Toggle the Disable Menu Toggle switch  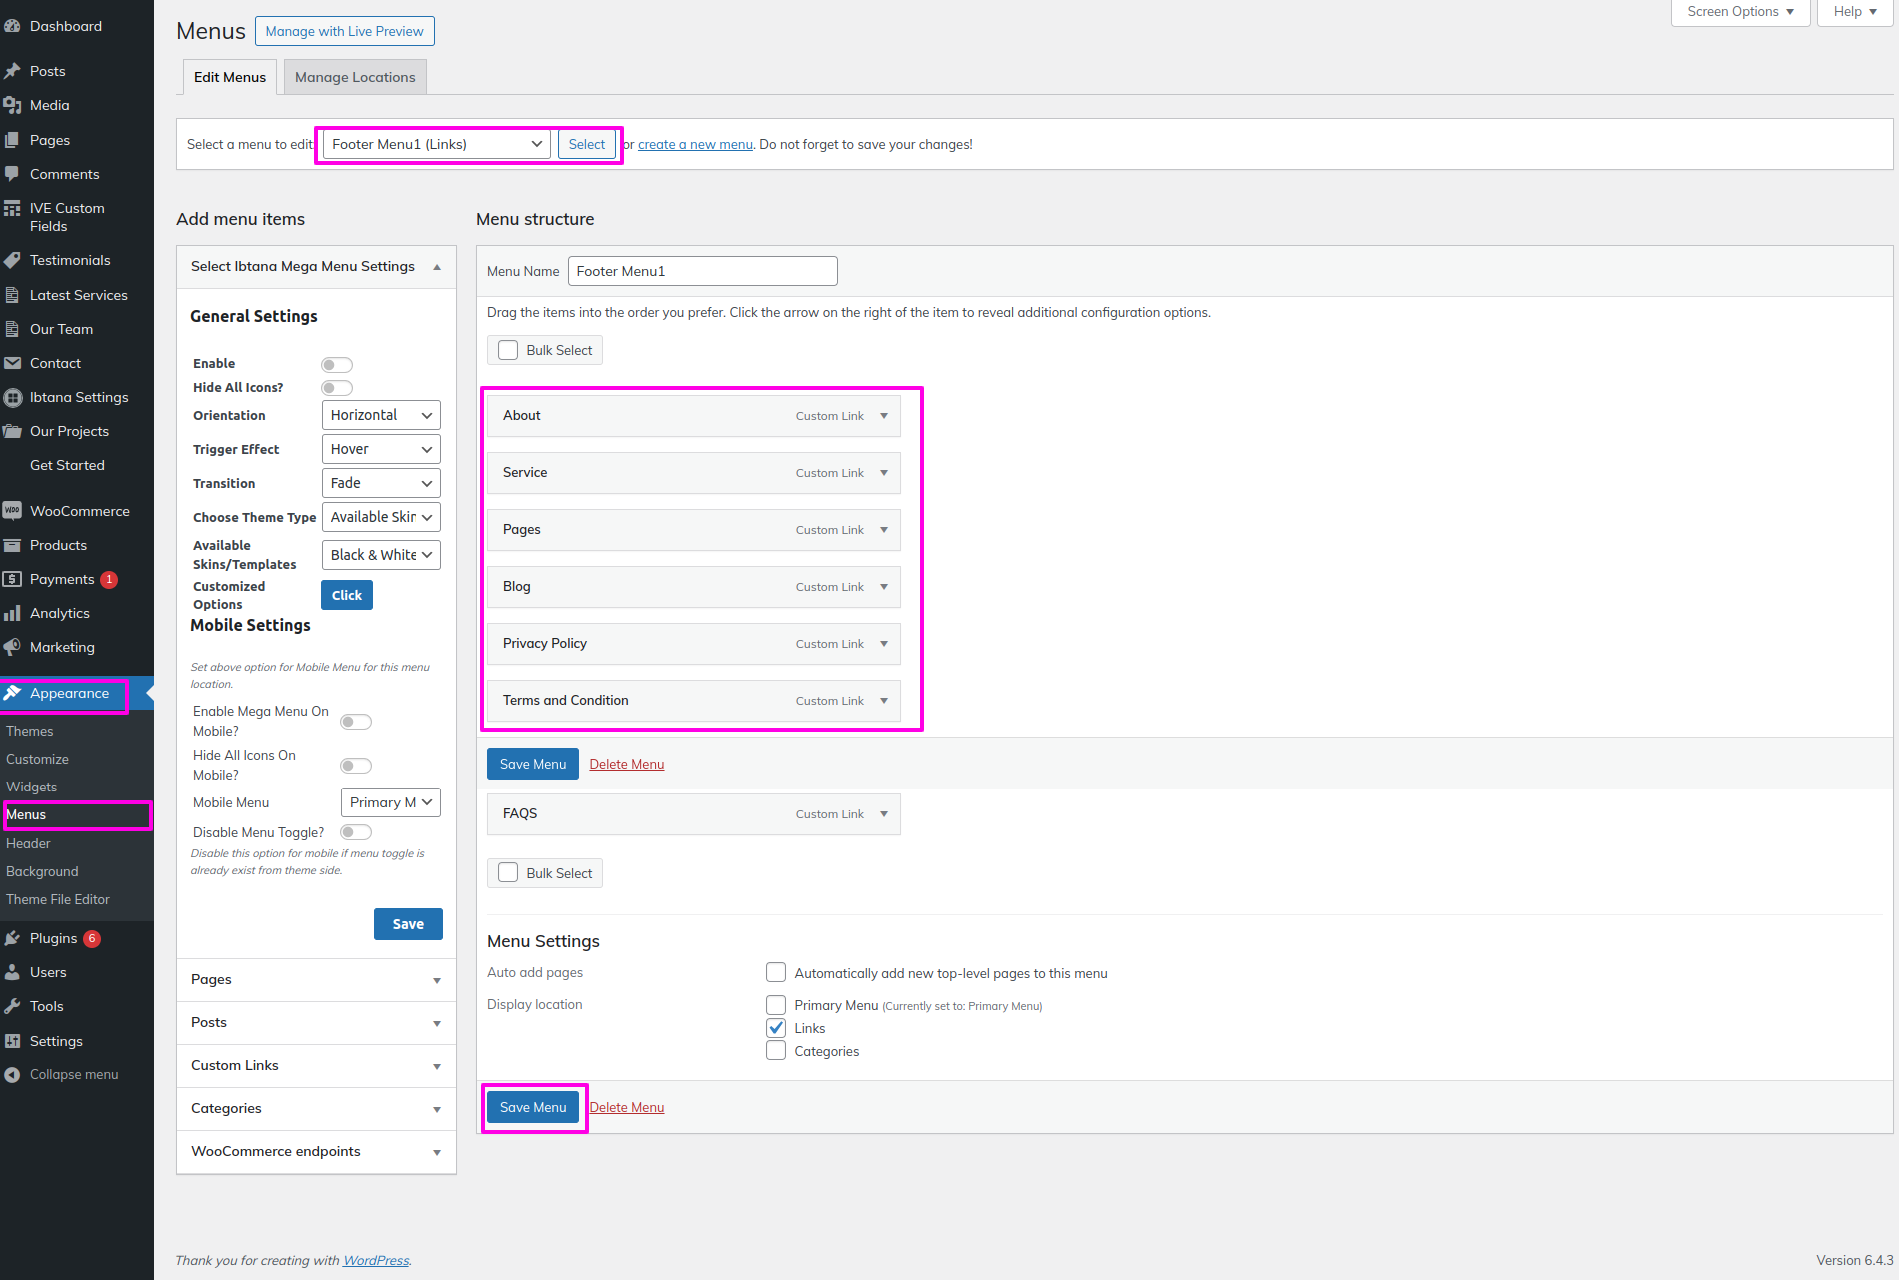tap(356, 832)
